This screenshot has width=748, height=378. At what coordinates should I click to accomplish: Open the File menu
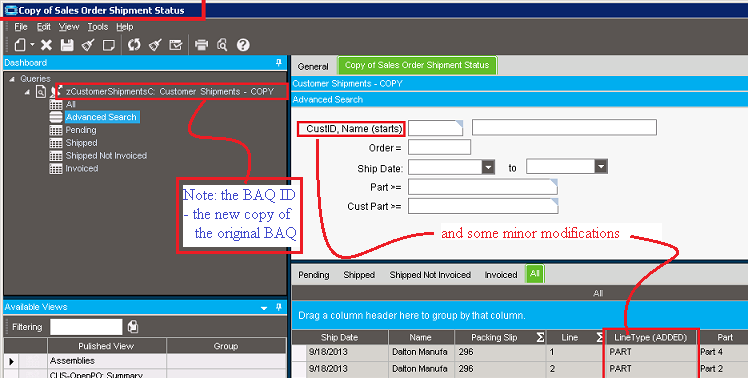click(21, 27)
